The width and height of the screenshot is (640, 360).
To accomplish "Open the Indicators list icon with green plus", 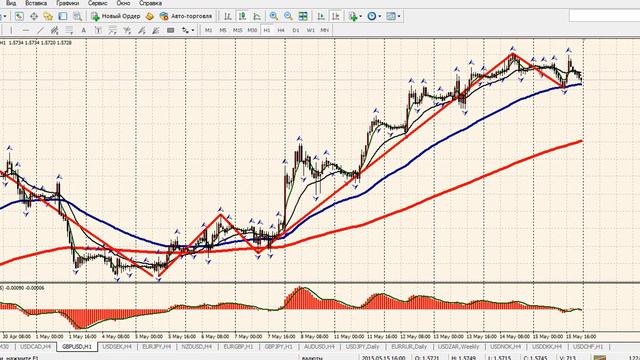I will [353, 16].
